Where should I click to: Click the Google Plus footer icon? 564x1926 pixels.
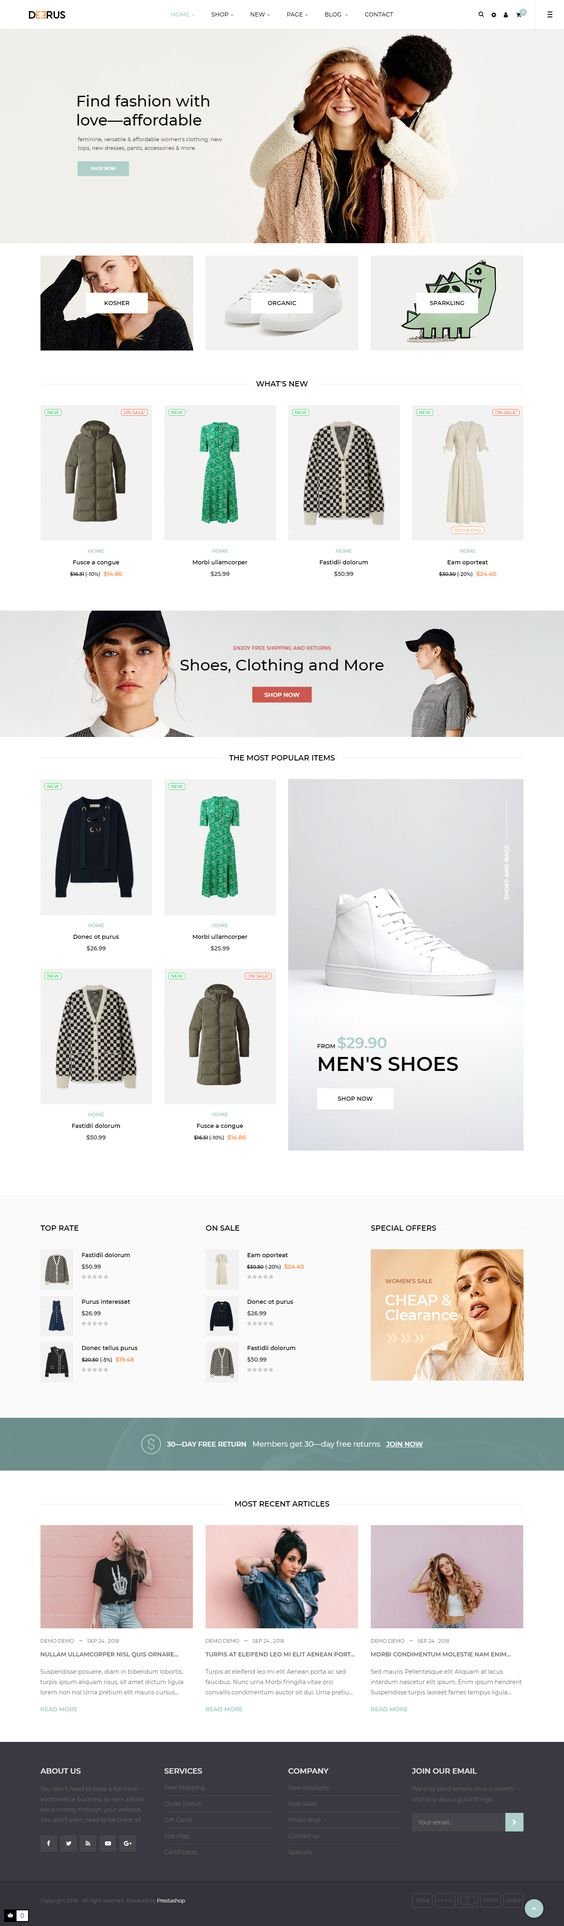click(128, 1843)
